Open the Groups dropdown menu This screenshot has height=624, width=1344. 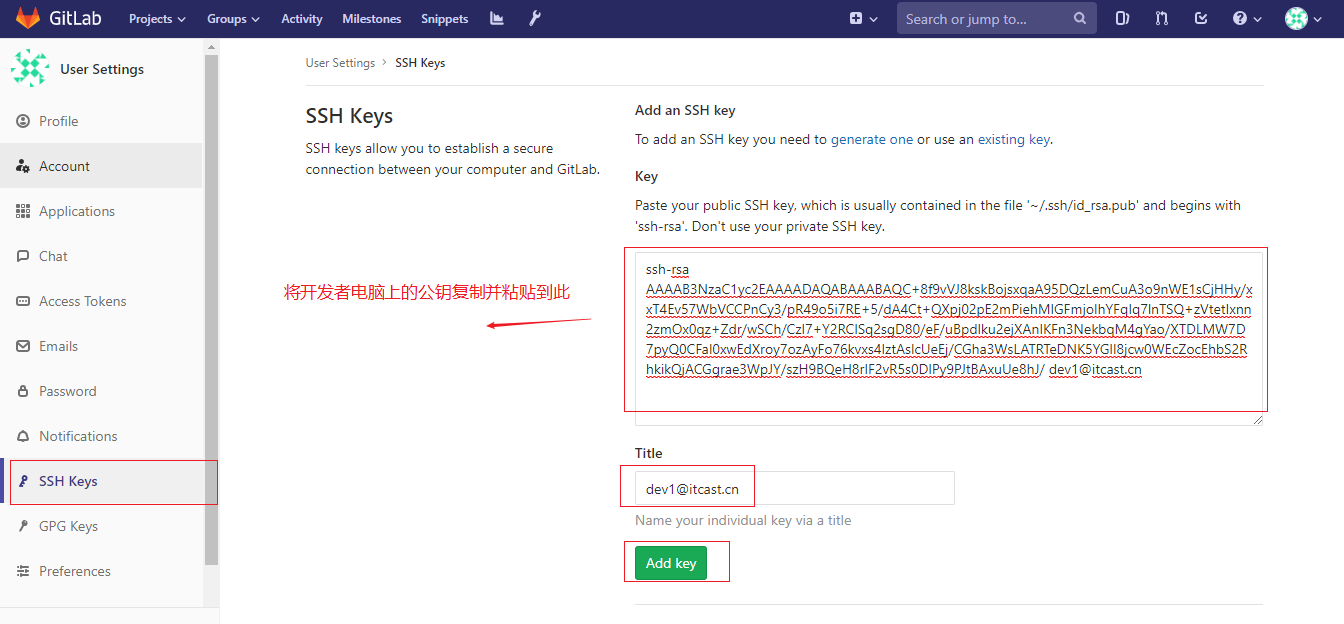[233, 19]
